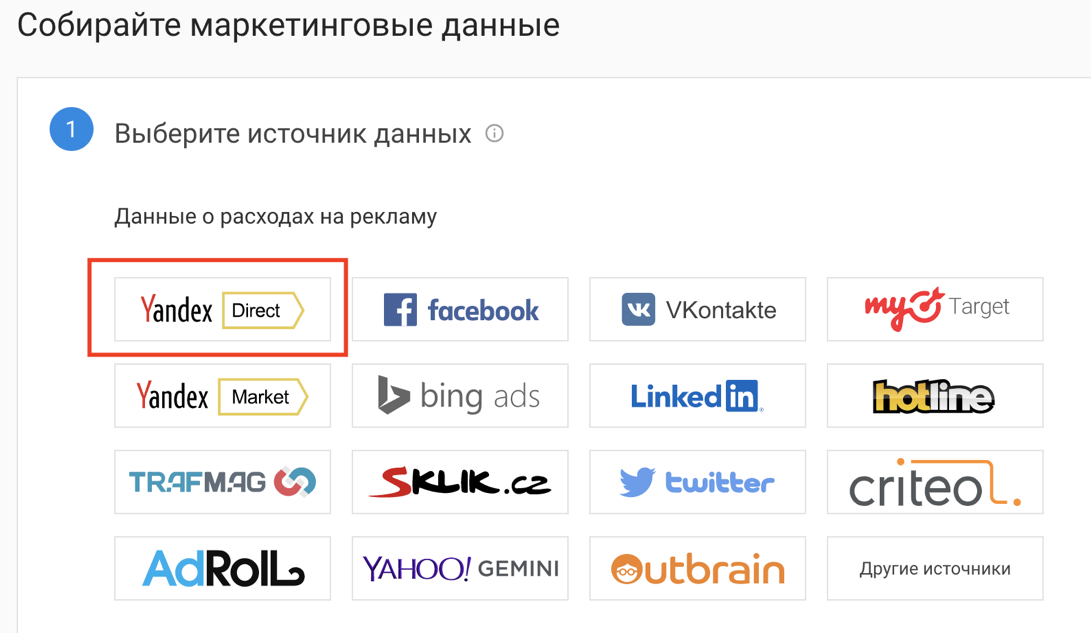Viewport: 1091px width, 633px height.
Task: Select the Bing Ads tile
Action: click(x=460, y=396)
